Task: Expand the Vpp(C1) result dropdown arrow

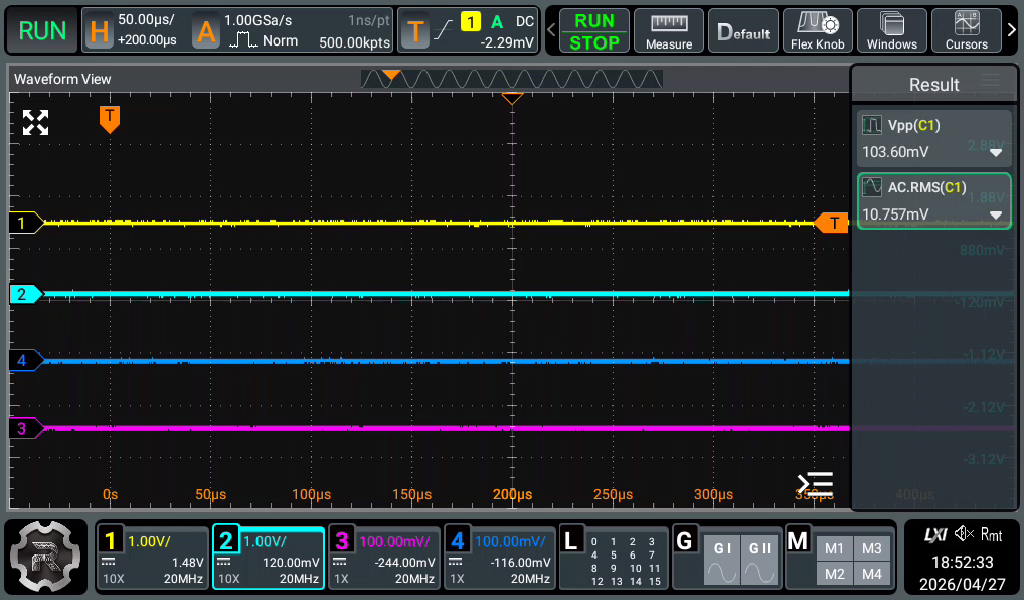Action: coord(995,153)
